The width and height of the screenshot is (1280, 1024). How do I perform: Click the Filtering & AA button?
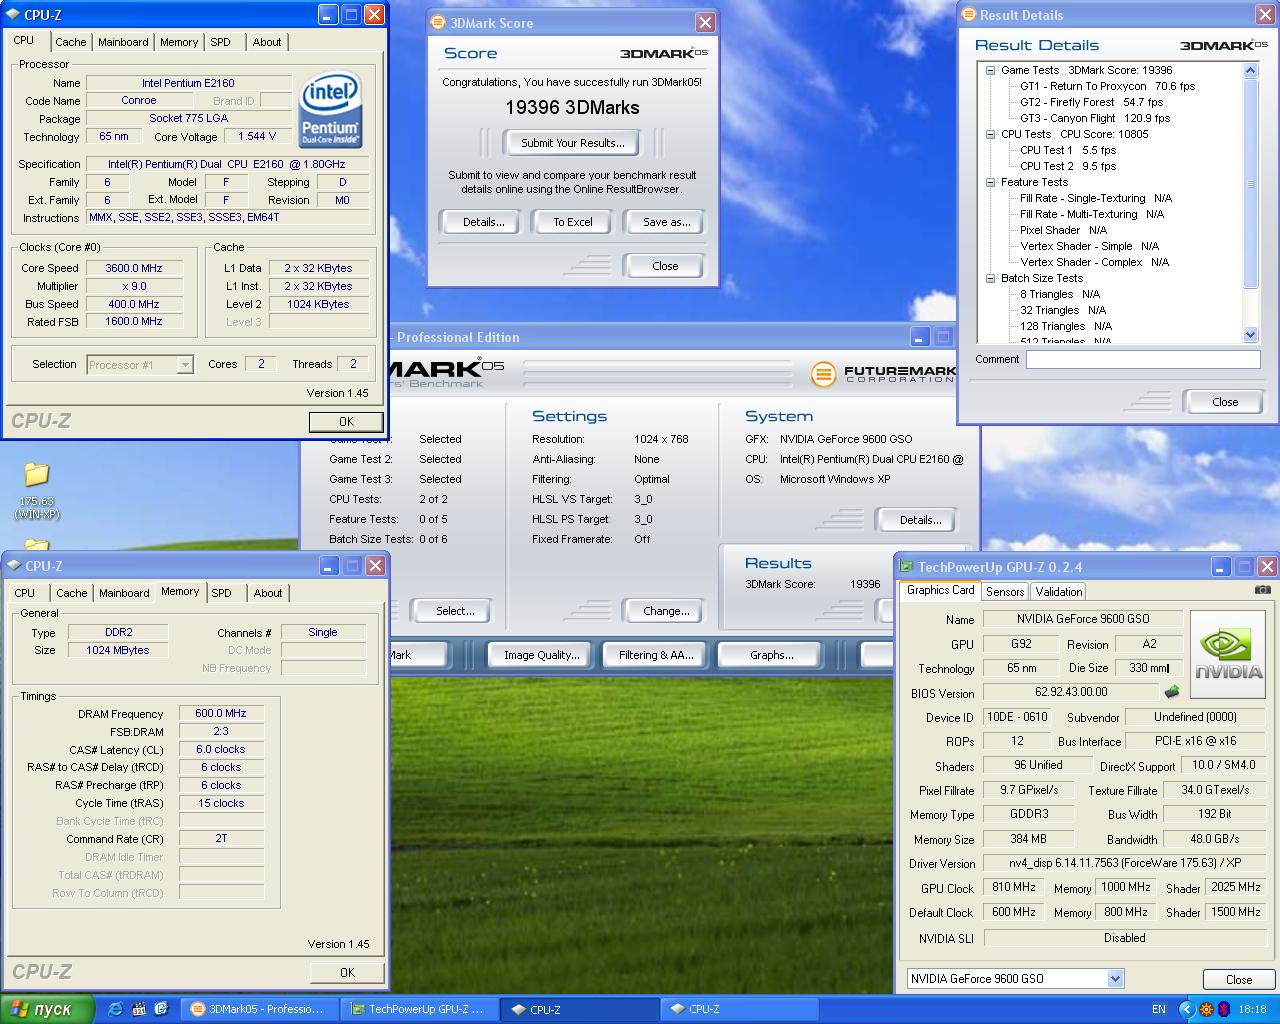656,655
